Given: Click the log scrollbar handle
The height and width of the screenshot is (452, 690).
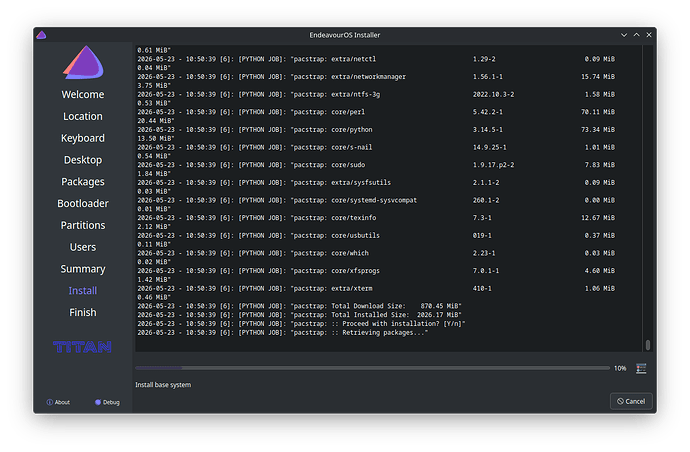Looking at the screenshot, I should [x=648, y=345].
